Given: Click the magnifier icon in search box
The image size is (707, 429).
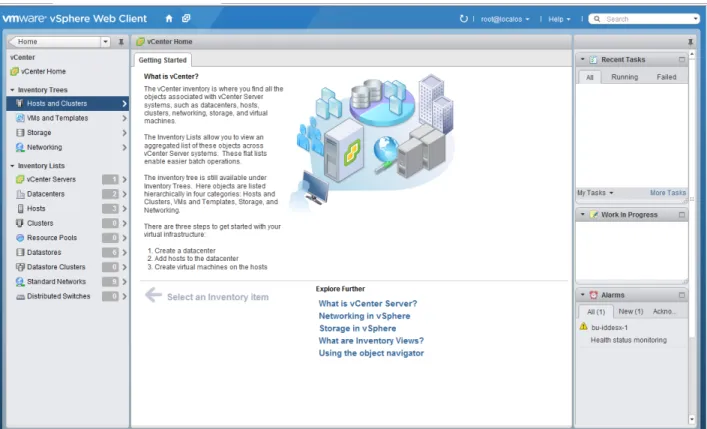Looking at the screenshot, I should click(597, 19).
